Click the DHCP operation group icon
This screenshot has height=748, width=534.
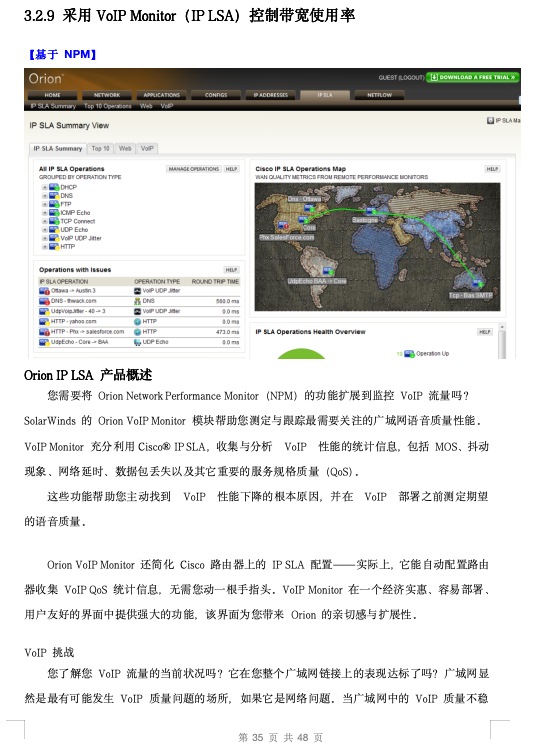coord(54,187)
